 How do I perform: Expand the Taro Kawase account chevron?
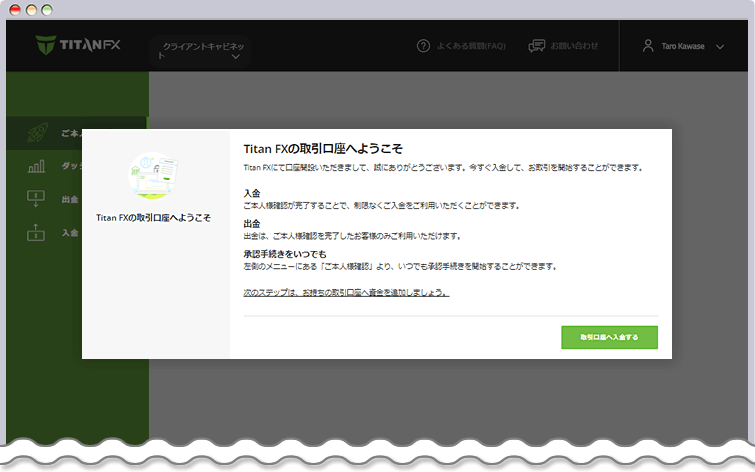(x=720, y=47)
